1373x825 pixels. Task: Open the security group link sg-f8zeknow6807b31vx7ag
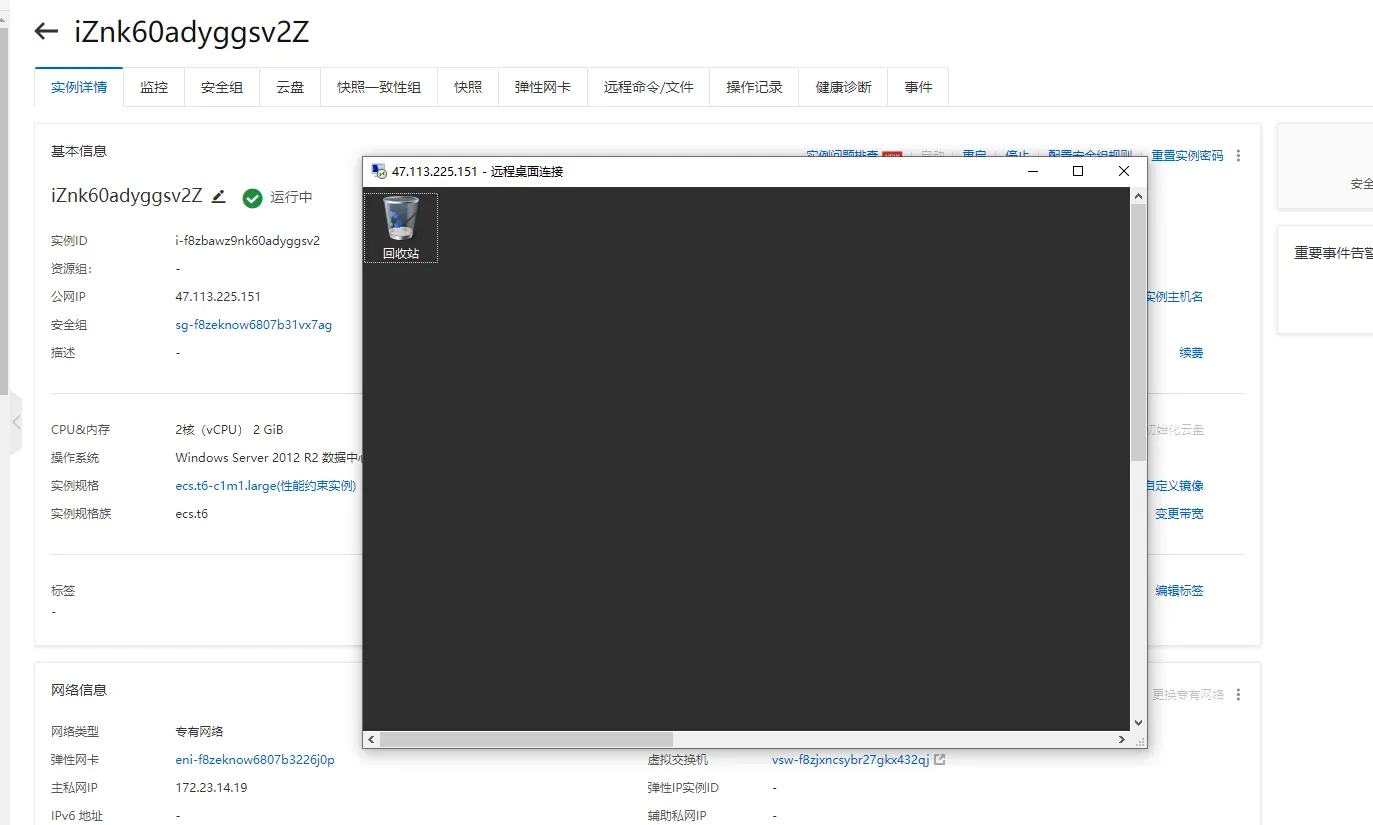pos(254,325)
